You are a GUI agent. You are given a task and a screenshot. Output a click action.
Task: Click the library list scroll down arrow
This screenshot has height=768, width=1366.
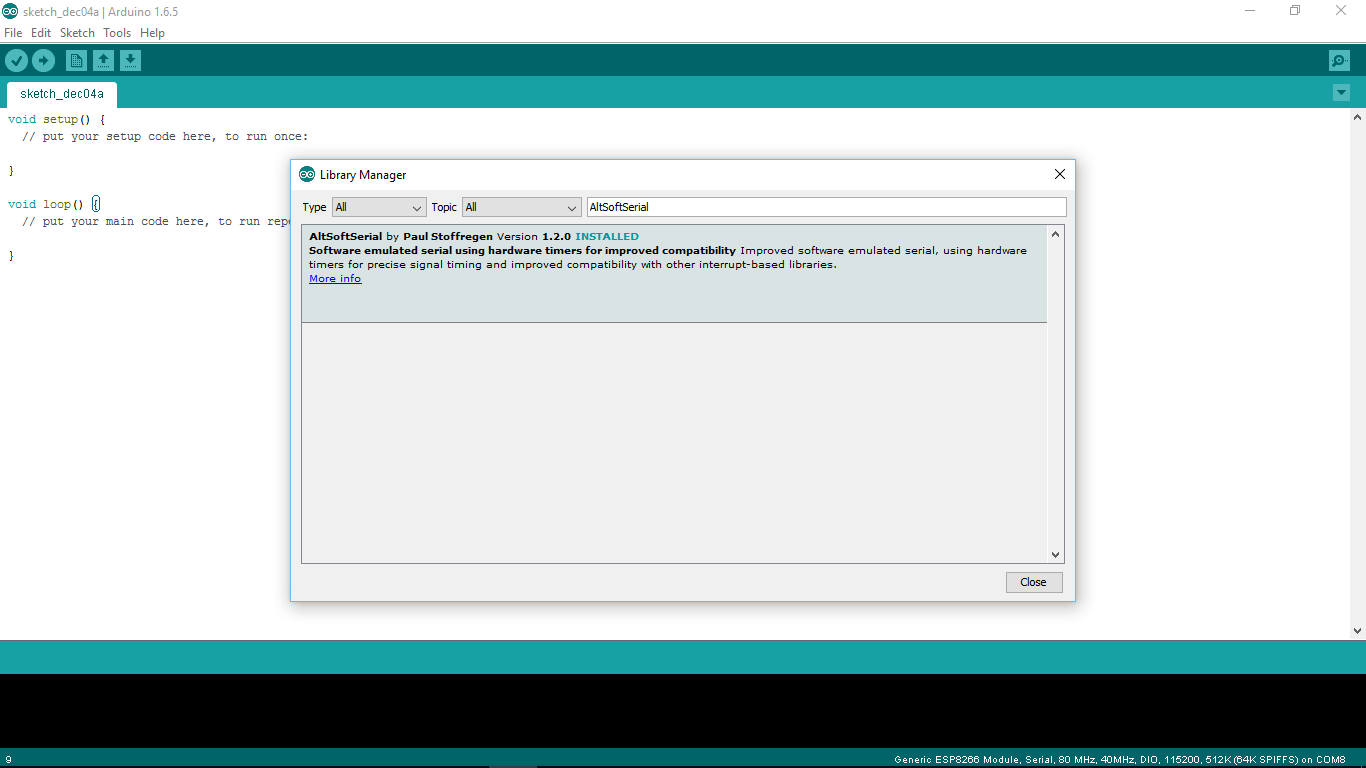[1055, 554]
